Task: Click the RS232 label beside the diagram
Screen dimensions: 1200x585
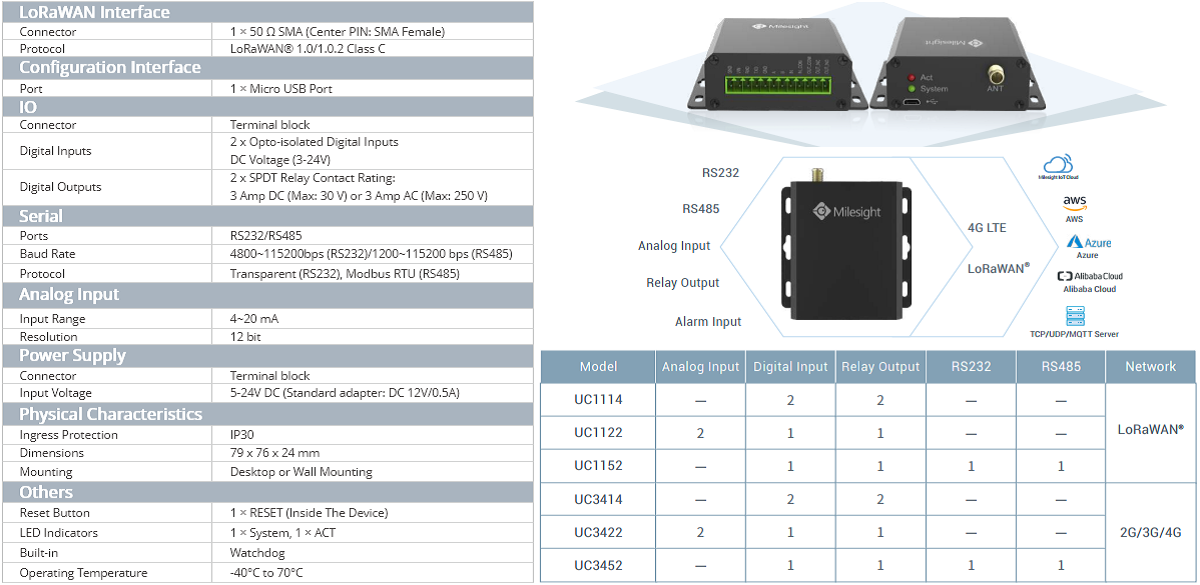Action: [720, 172]
